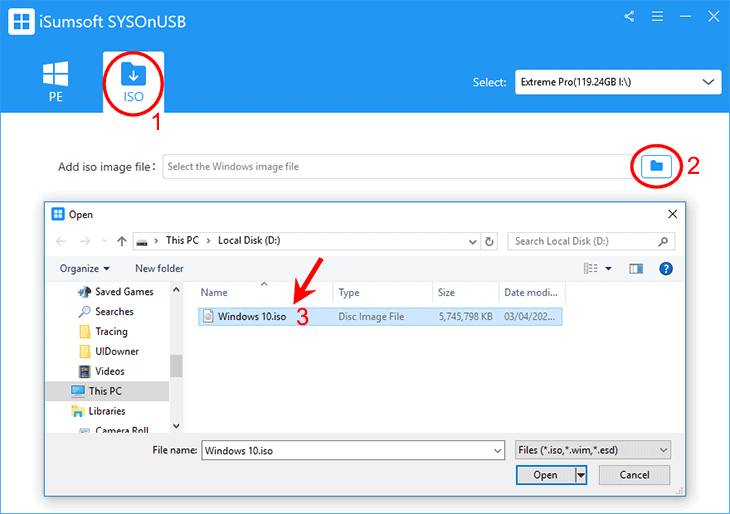Click the drive icon in address bar

pos(142,242)
